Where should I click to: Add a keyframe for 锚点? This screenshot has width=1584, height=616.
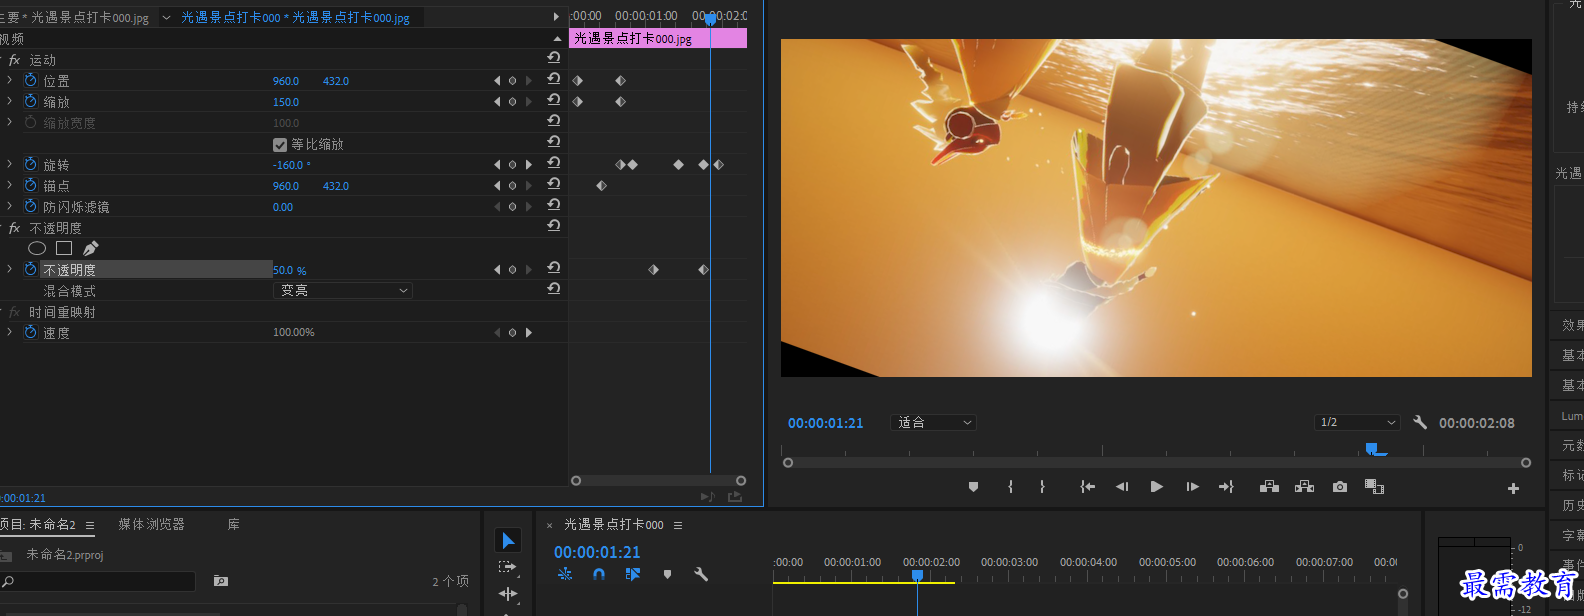513,186
